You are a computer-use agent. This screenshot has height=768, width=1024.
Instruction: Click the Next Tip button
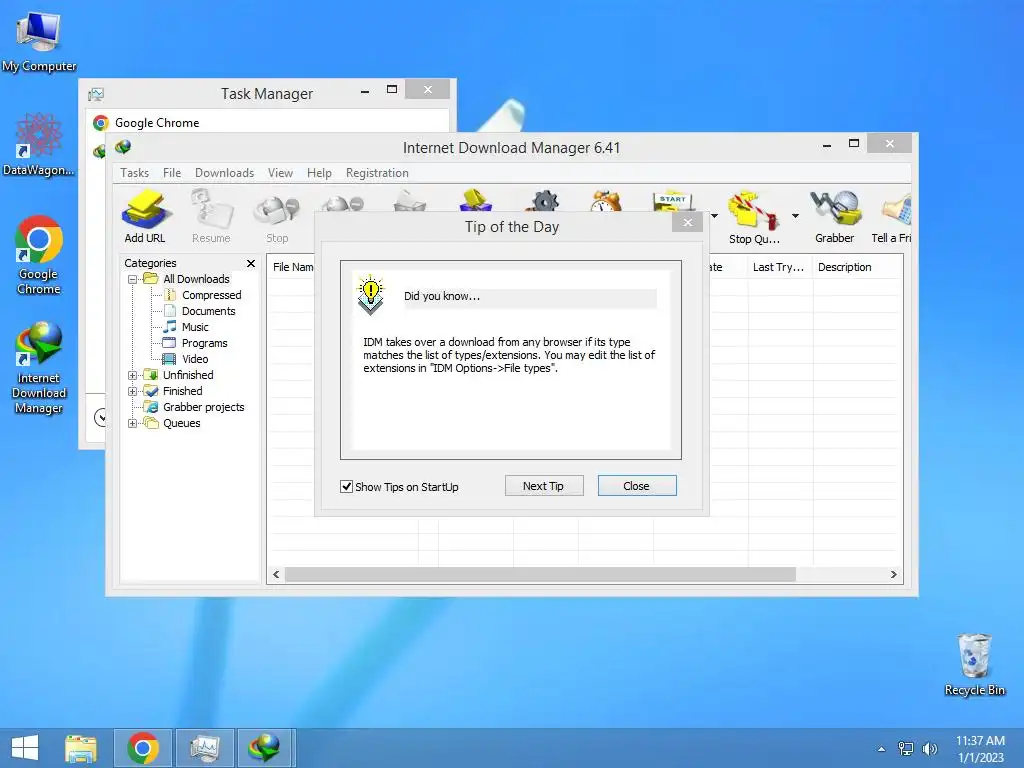coord(543,486)
